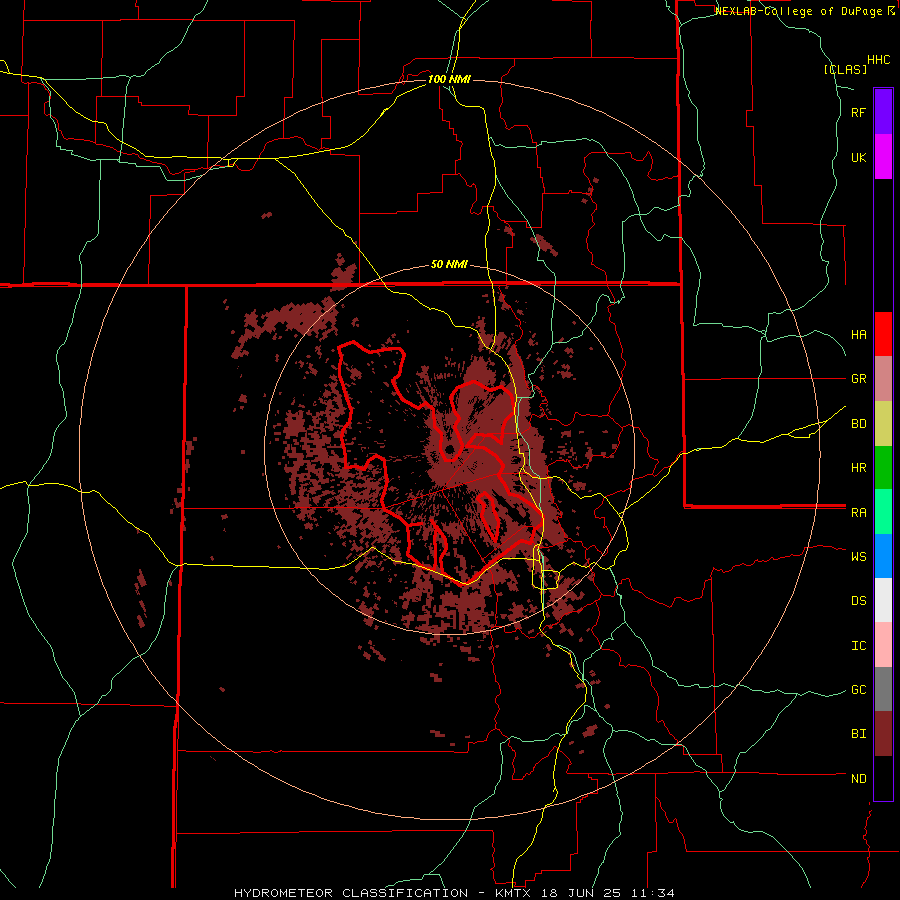The height and width of the screenshot is (900, 900).
Task: Click the RF purple legend swatch
Action: [x=883, y=112]
